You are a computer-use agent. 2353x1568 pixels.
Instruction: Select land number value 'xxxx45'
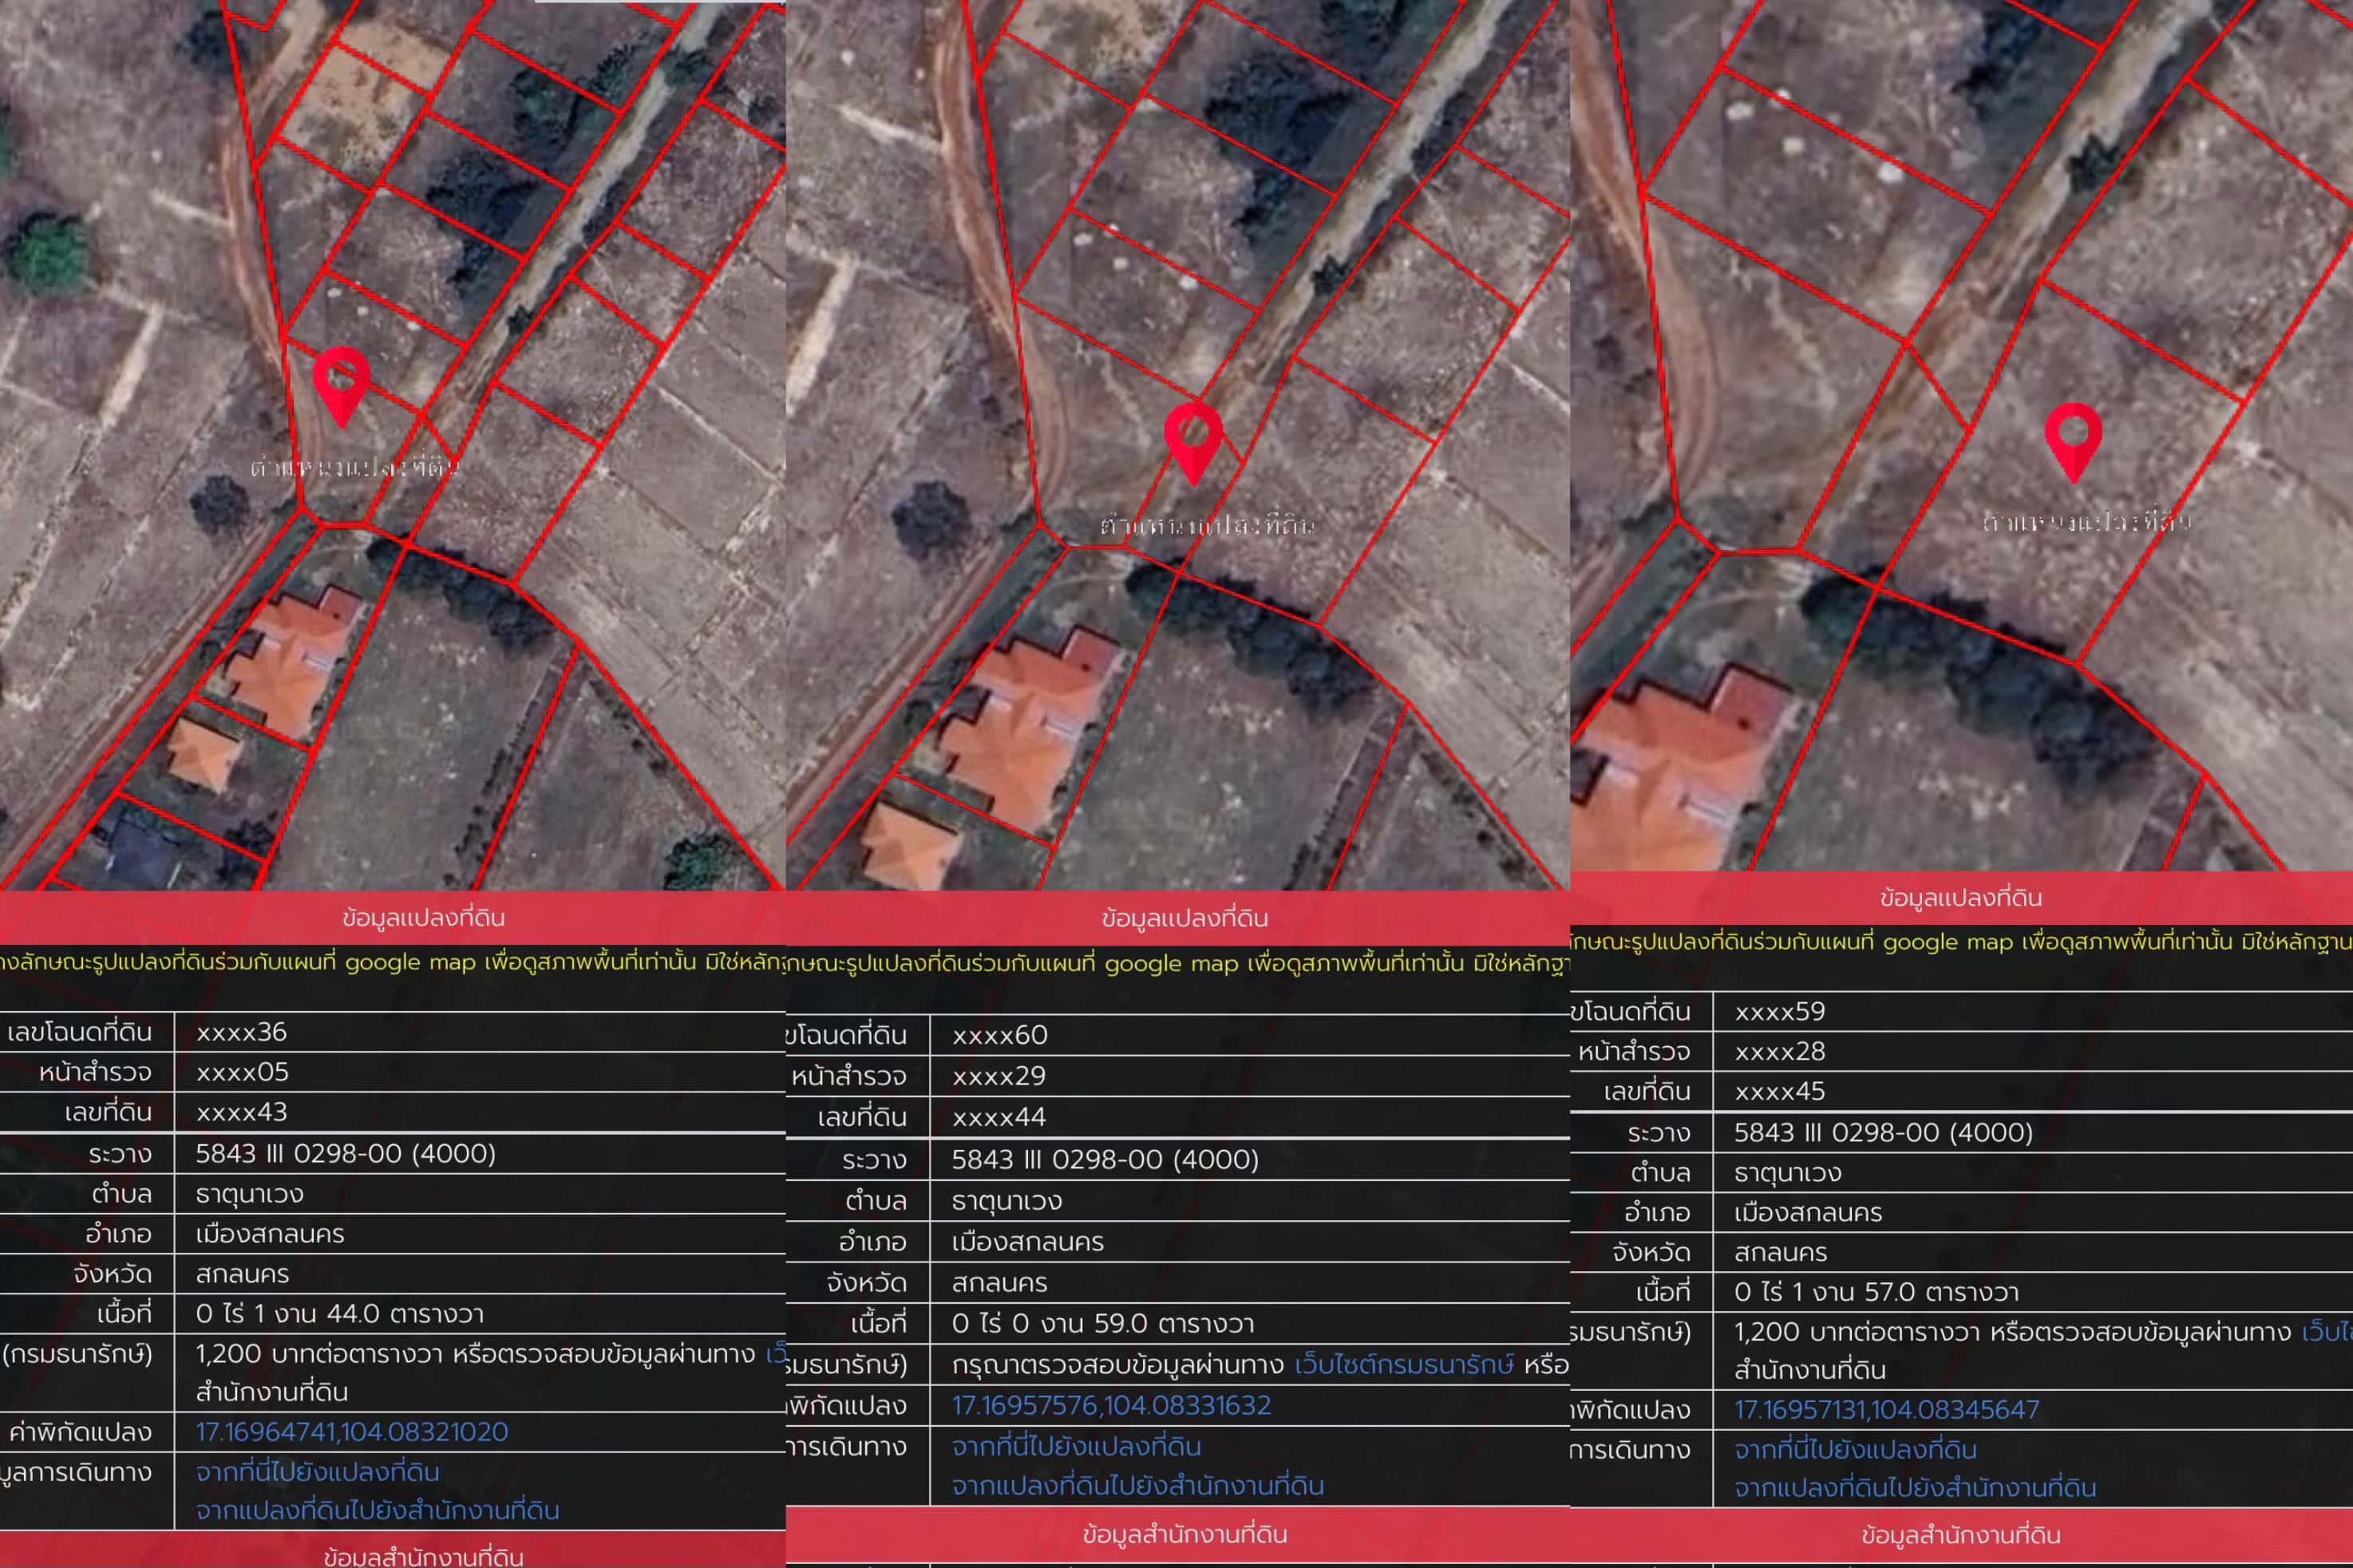point(1779,1092)
